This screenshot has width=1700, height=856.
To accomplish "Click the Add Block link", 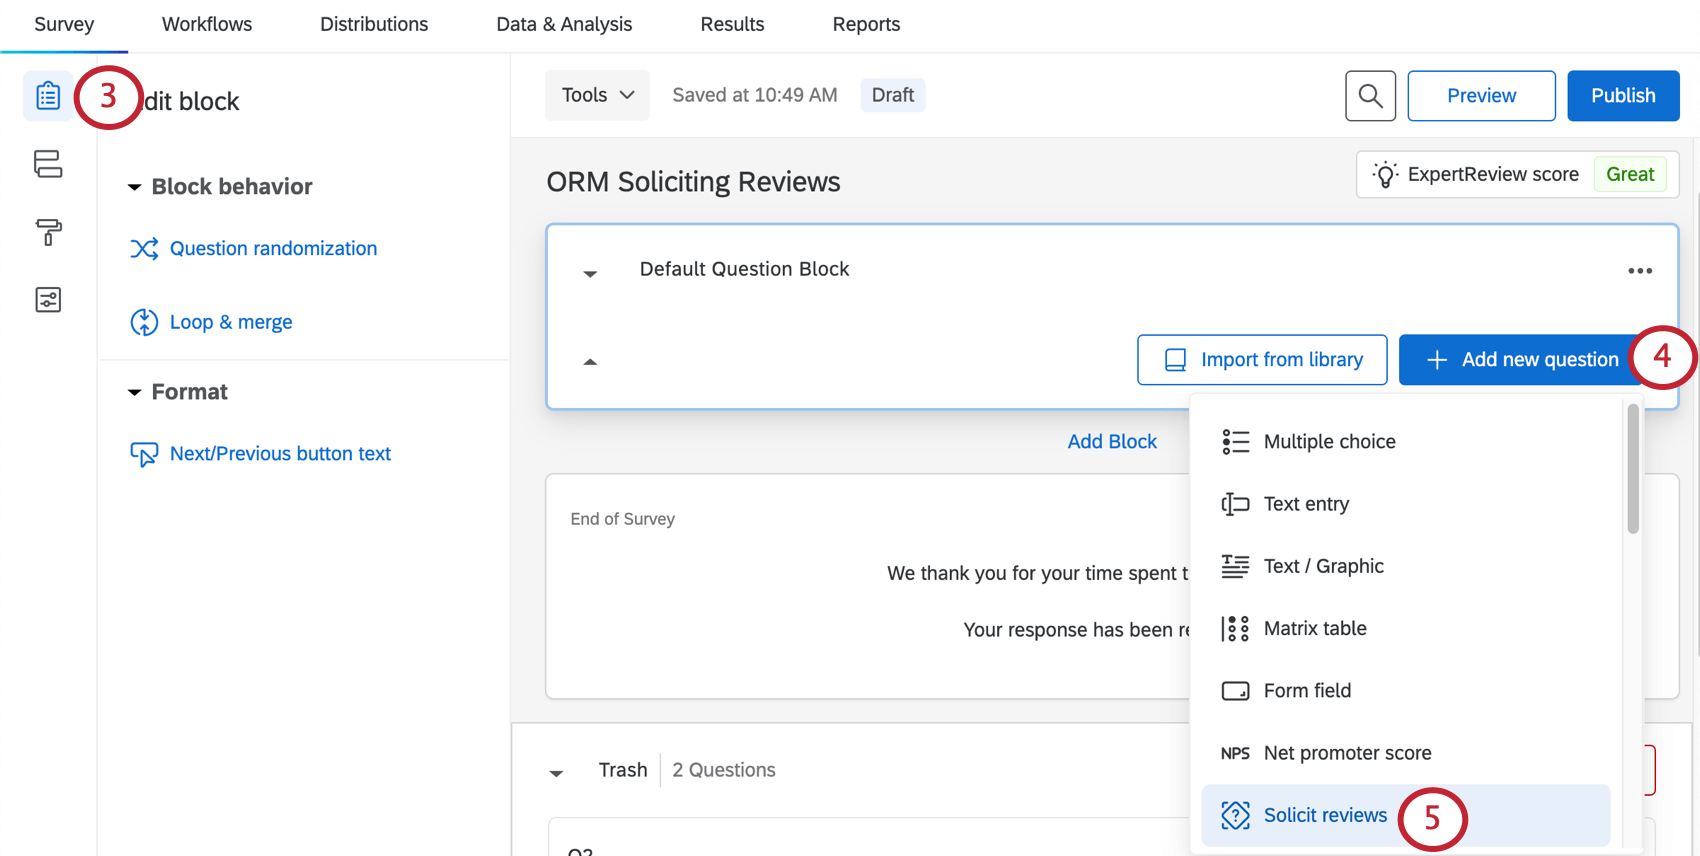I will point(1112,442).
